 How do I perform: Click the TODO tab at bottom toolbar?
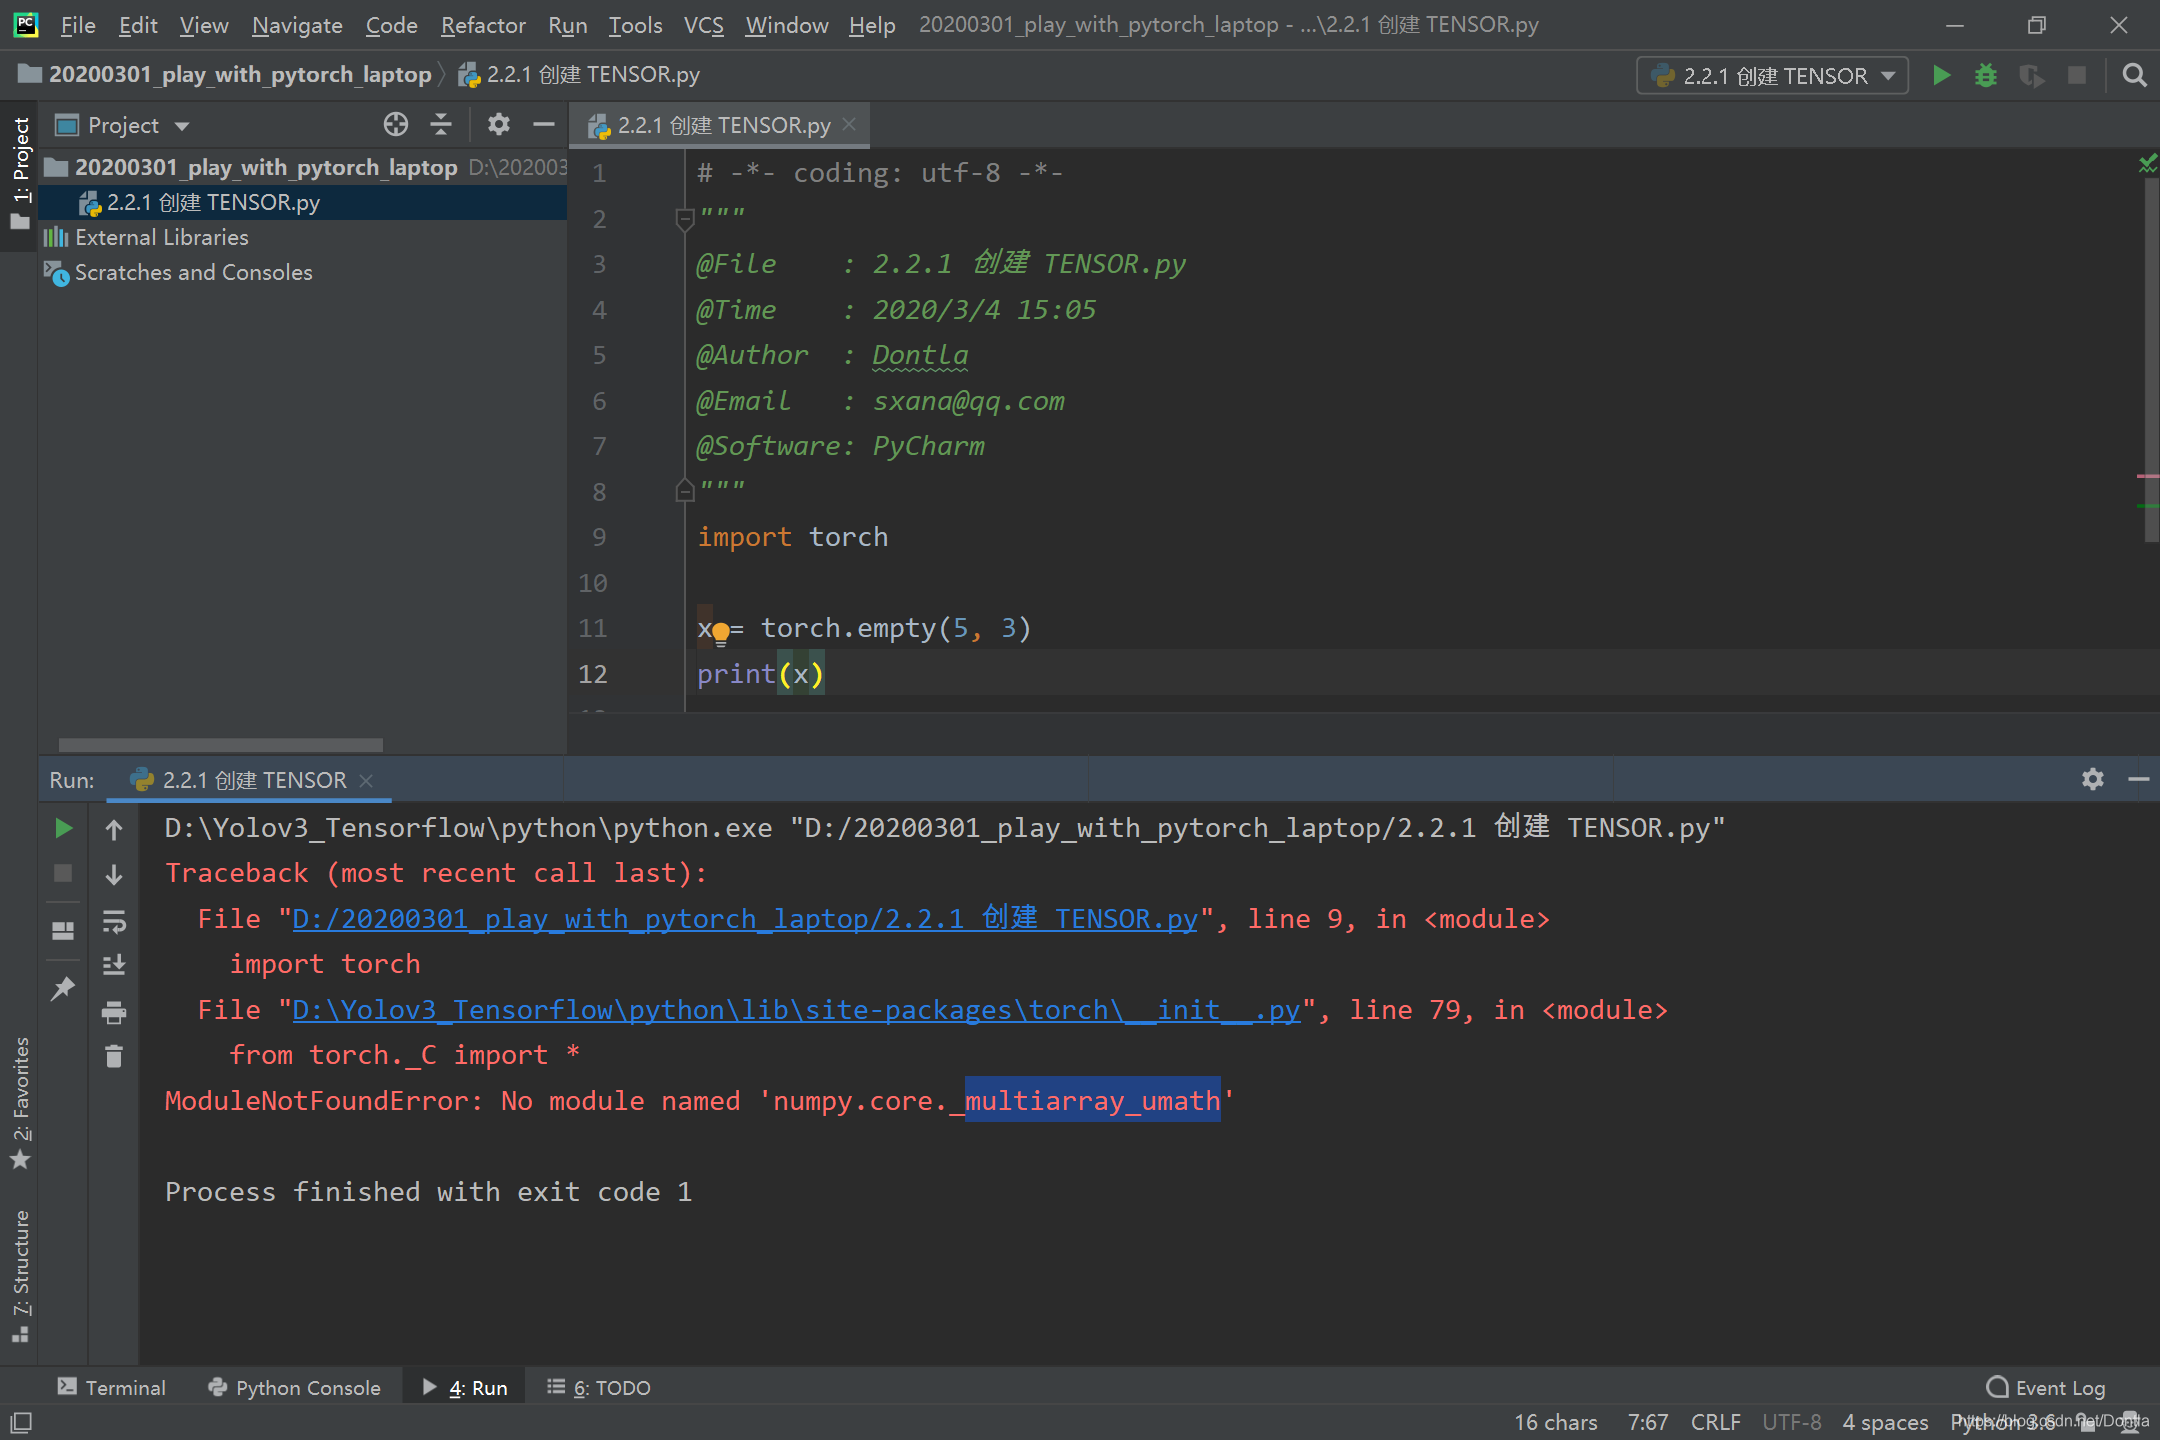pos(606,1387)
